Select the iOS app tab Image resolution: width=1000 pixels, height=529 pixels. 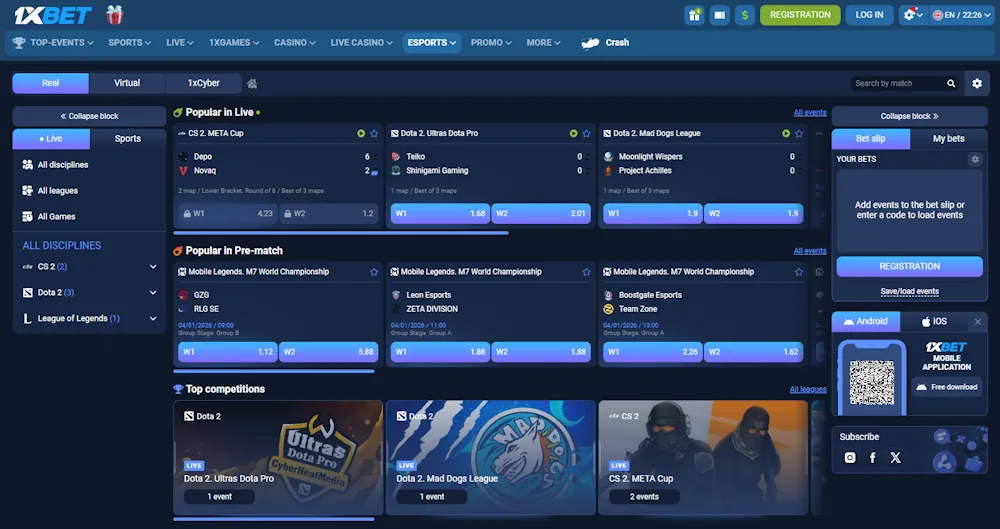[x=934, y=322]
